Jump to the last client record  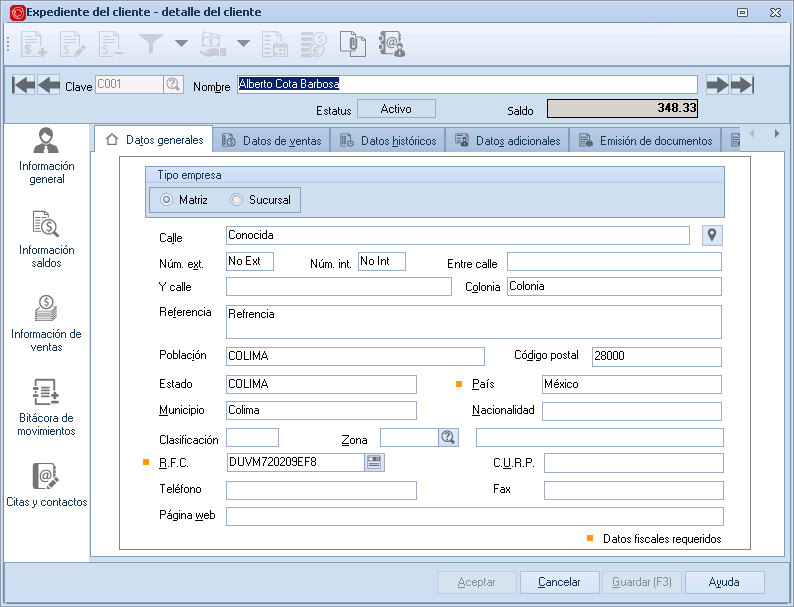click(742, 85)
